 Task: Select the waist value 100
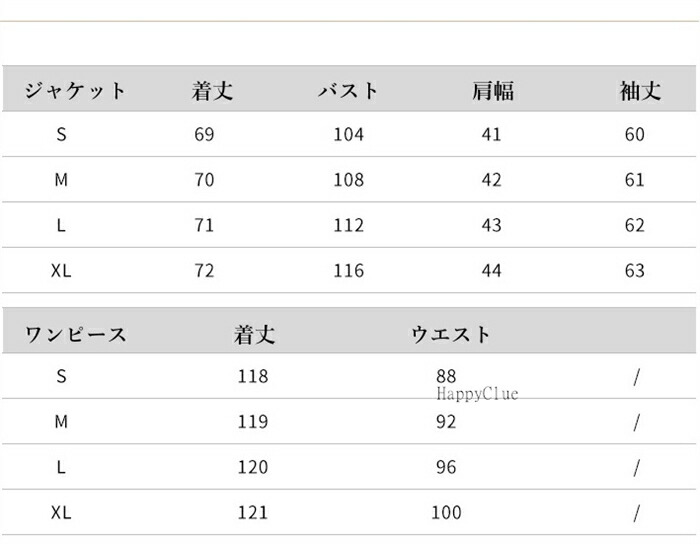(446, 513)
